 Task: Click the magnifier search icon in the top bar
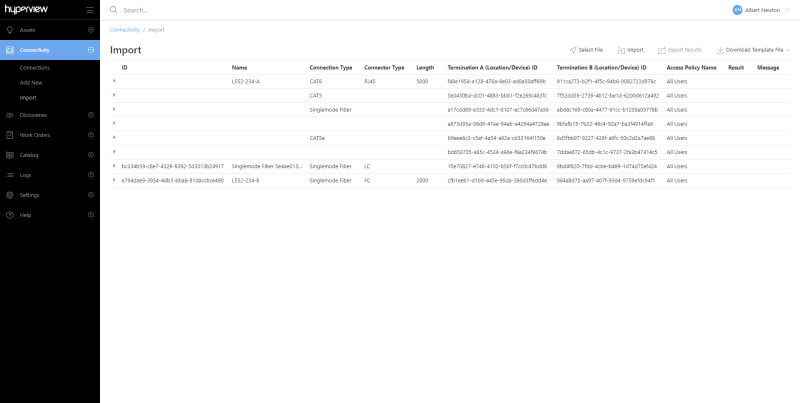coord(114,10)
